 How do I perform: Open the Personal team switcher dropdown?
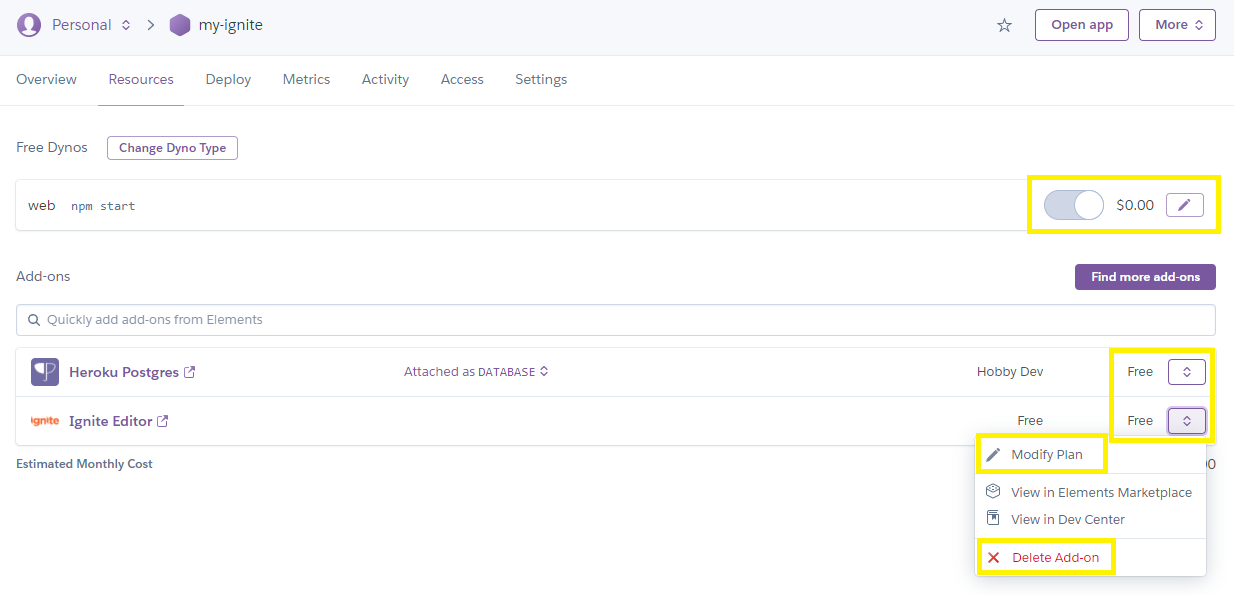click(126, 25)
